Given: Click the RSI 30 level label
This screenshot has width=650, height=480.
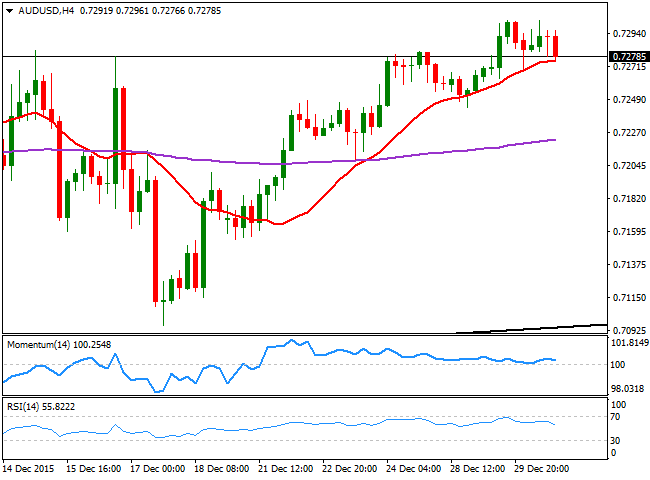Looking at the screenshot, I should click(615, 441).
